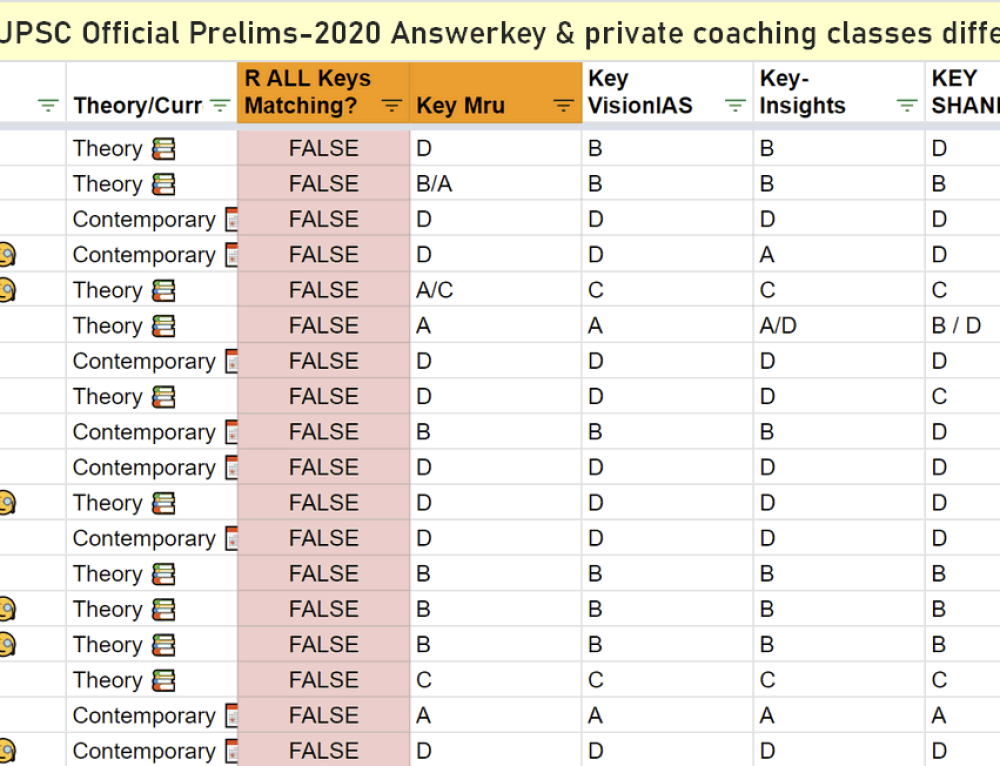This screenshot has height=766, width=1000.
Task: Select FALSE cell in the B/A row
Action: coord(323,184)
